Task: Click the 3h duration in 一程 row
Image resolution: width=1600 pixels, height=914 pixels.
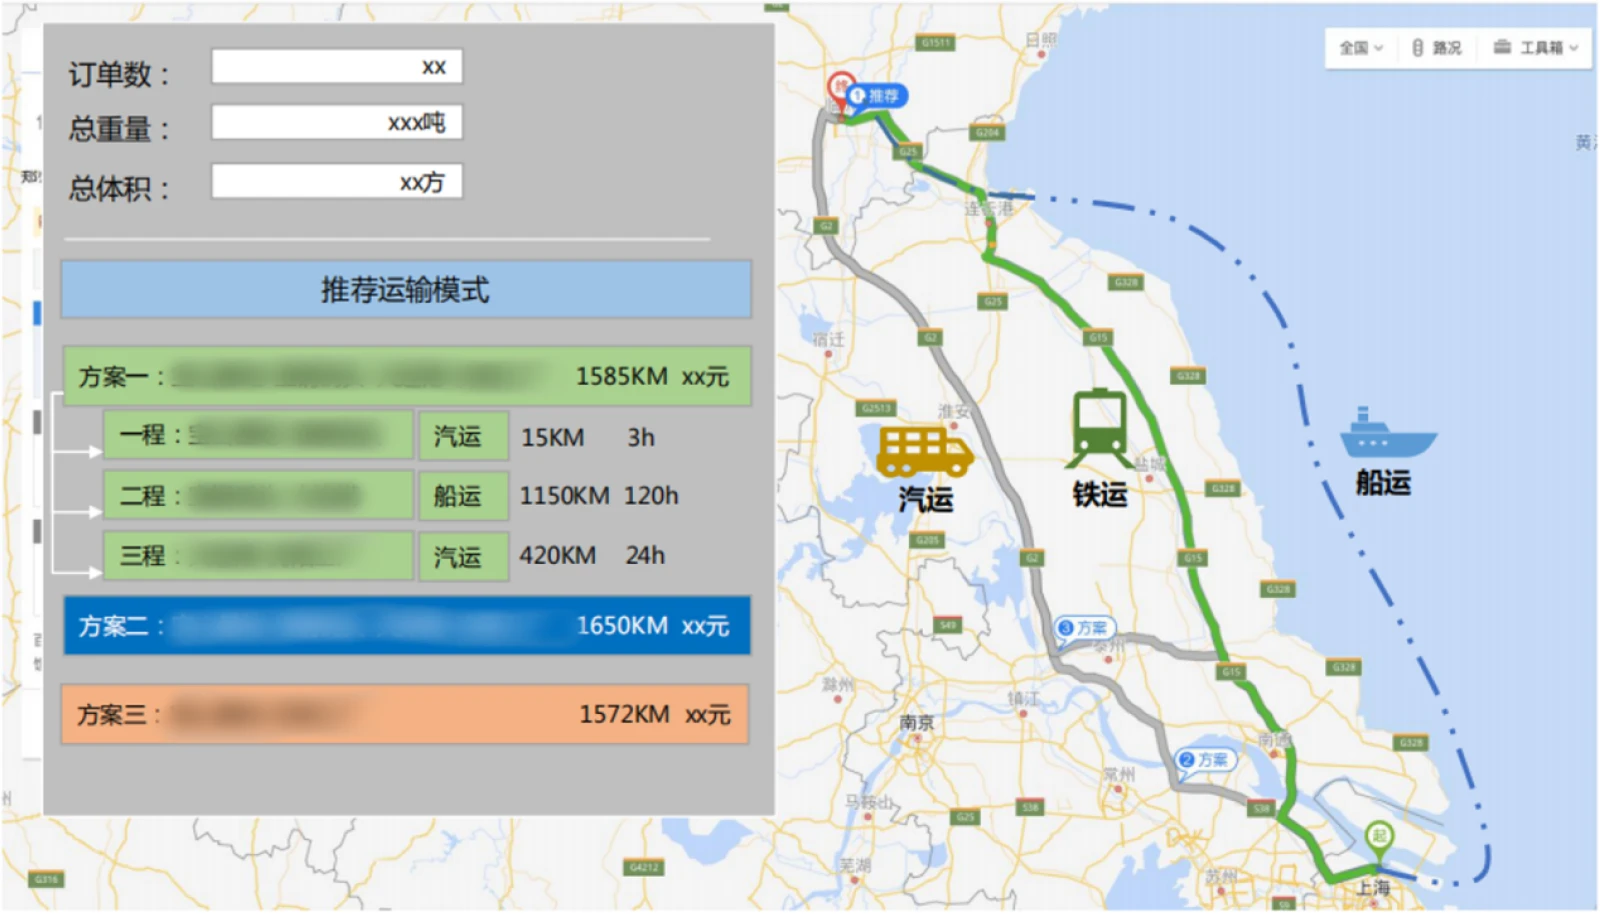Action: tap(641, 438)
